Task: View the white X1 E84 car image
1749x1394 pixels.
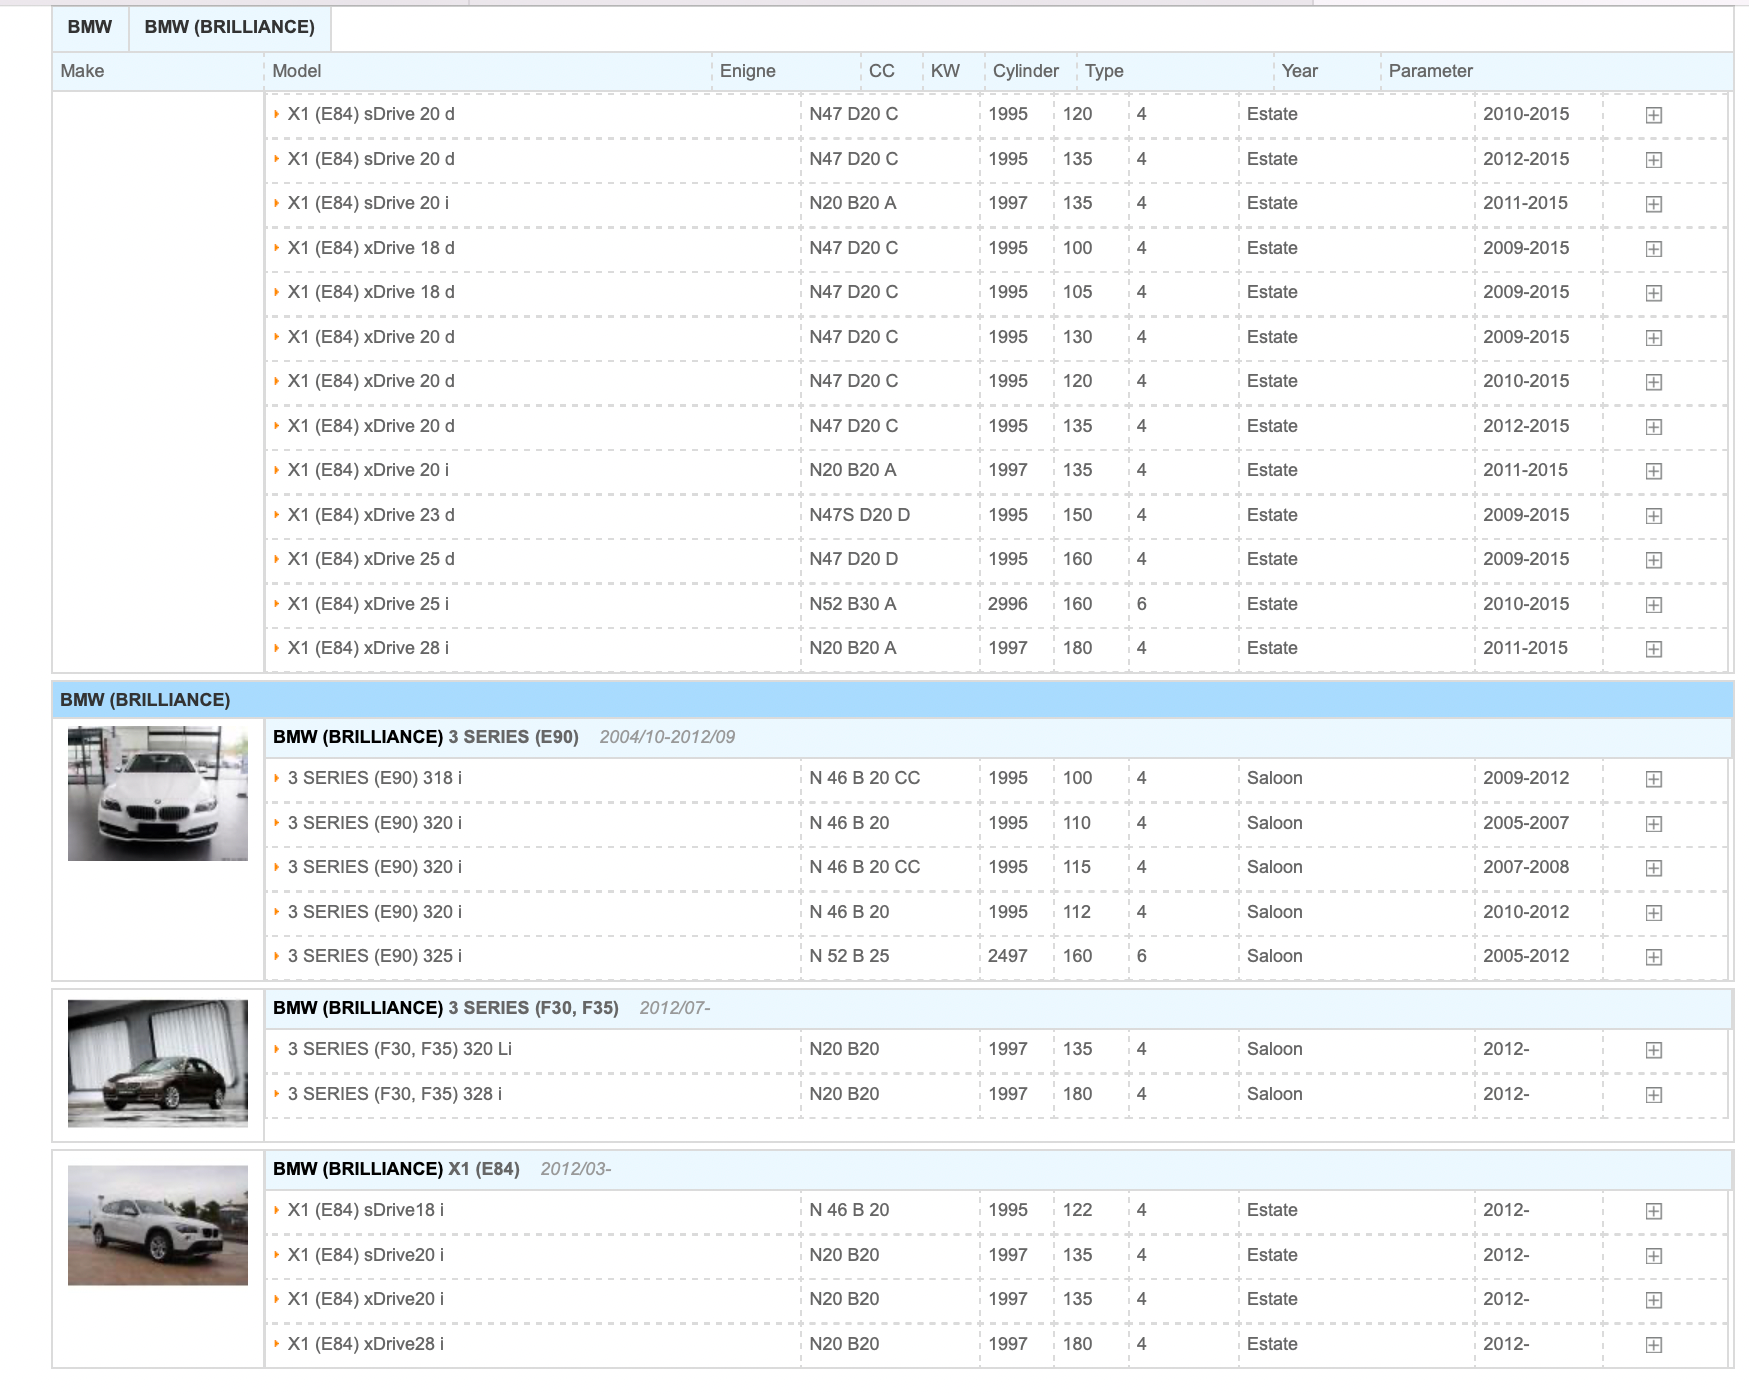Action: coord(157,1225)
